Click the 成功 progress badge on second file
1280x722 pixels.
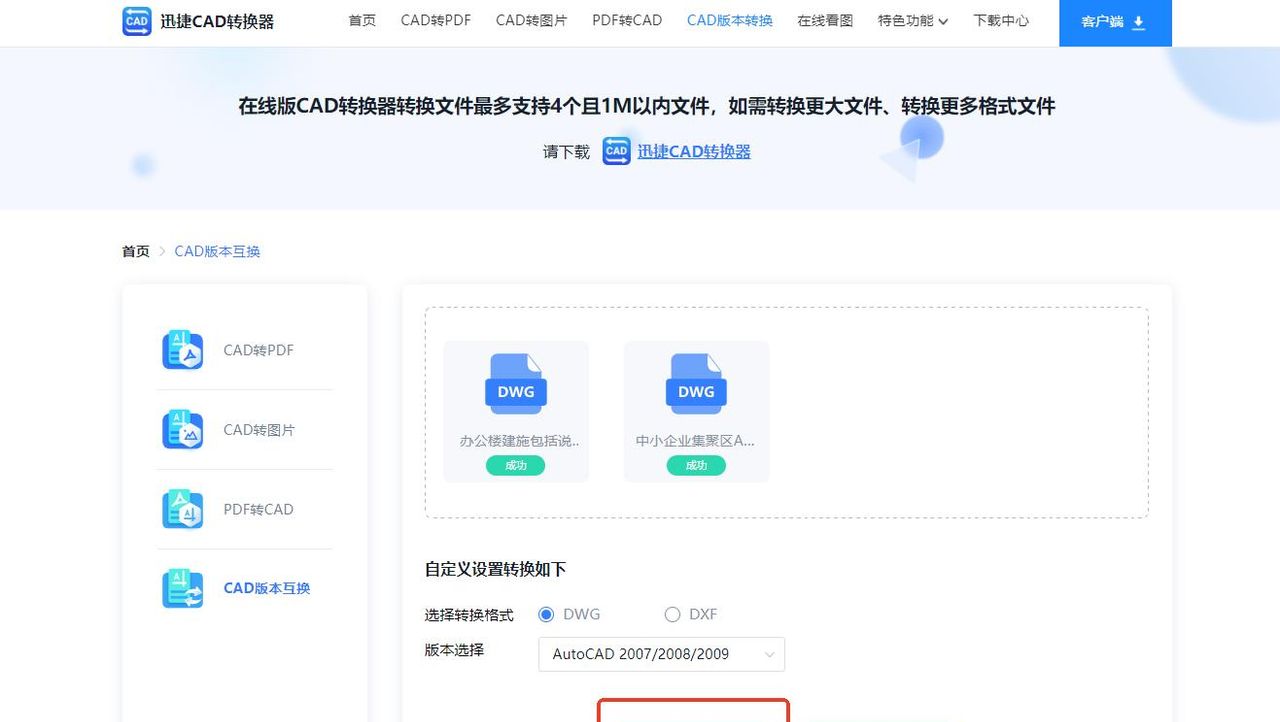pyautogui.click(x=695, y=465)
